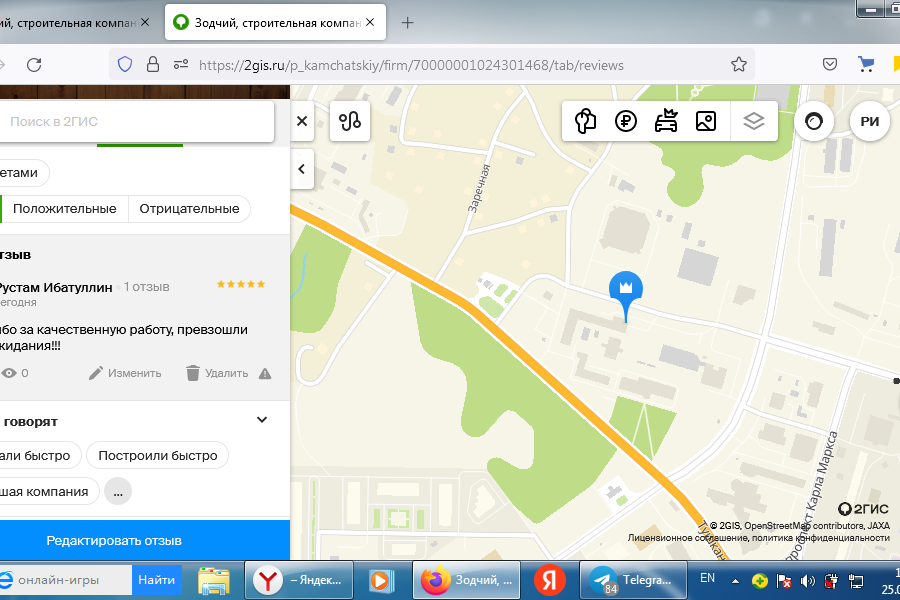
Task: Close the first browser tab
Action: click(145, 22)
